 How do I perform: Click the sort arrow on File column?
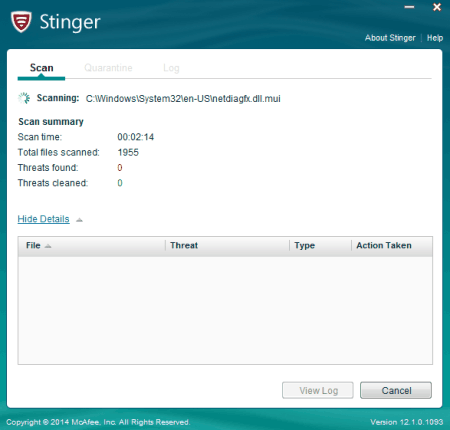click(48, 246)
